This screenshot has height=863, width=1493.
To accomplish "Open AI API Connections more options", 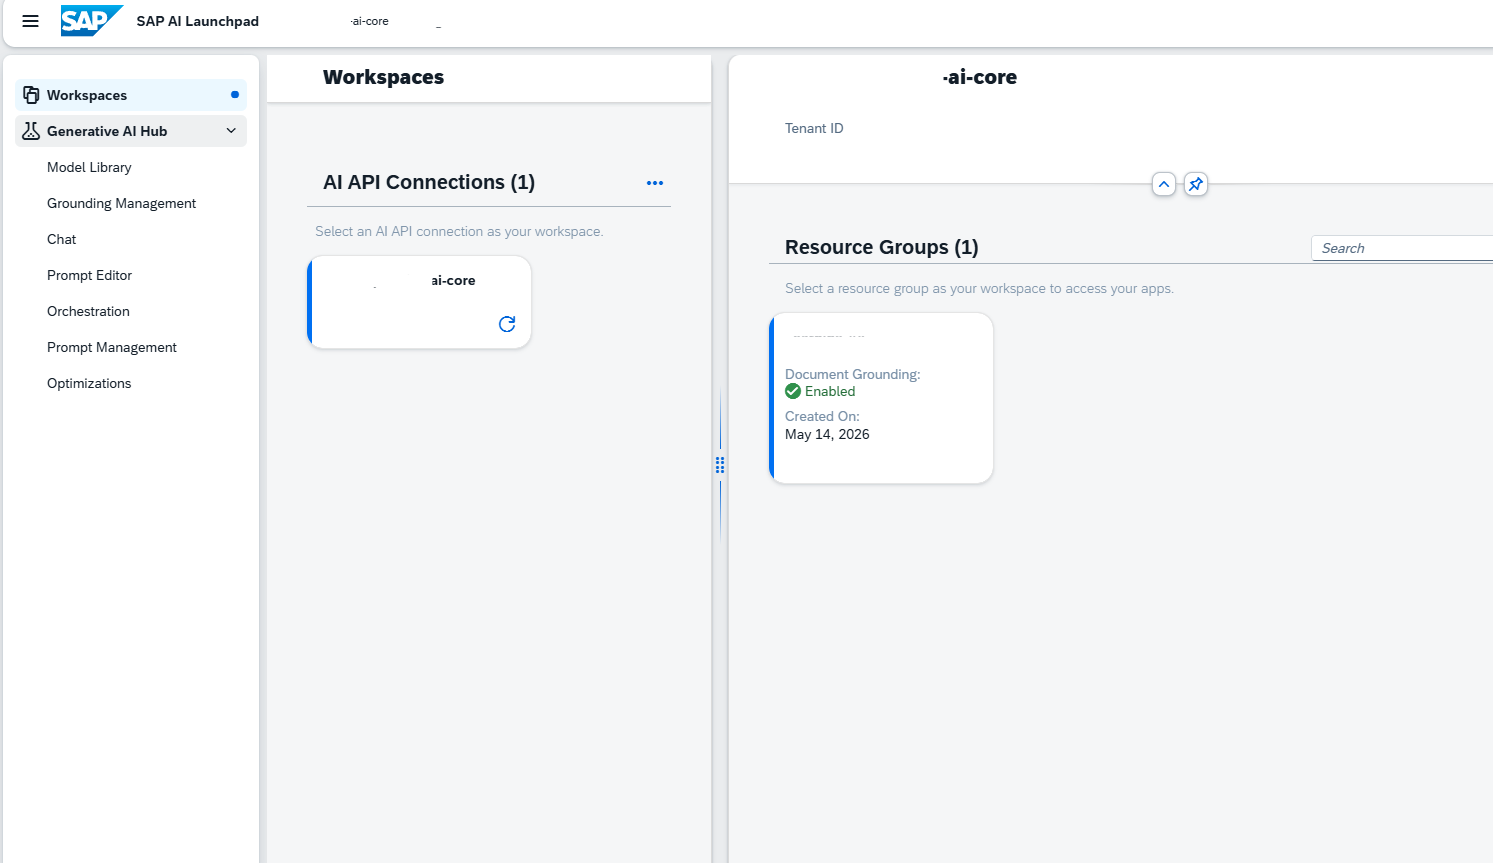I will click(x=655, y=183).
